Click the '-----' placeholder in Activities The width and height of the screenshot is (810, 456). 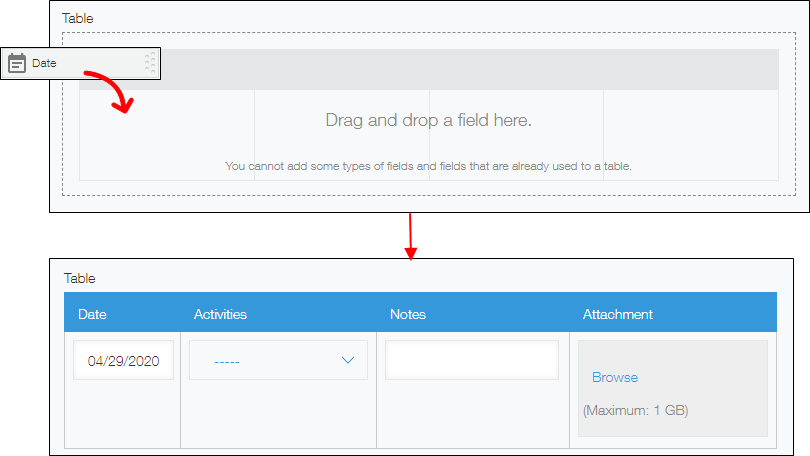coord(227,362)
